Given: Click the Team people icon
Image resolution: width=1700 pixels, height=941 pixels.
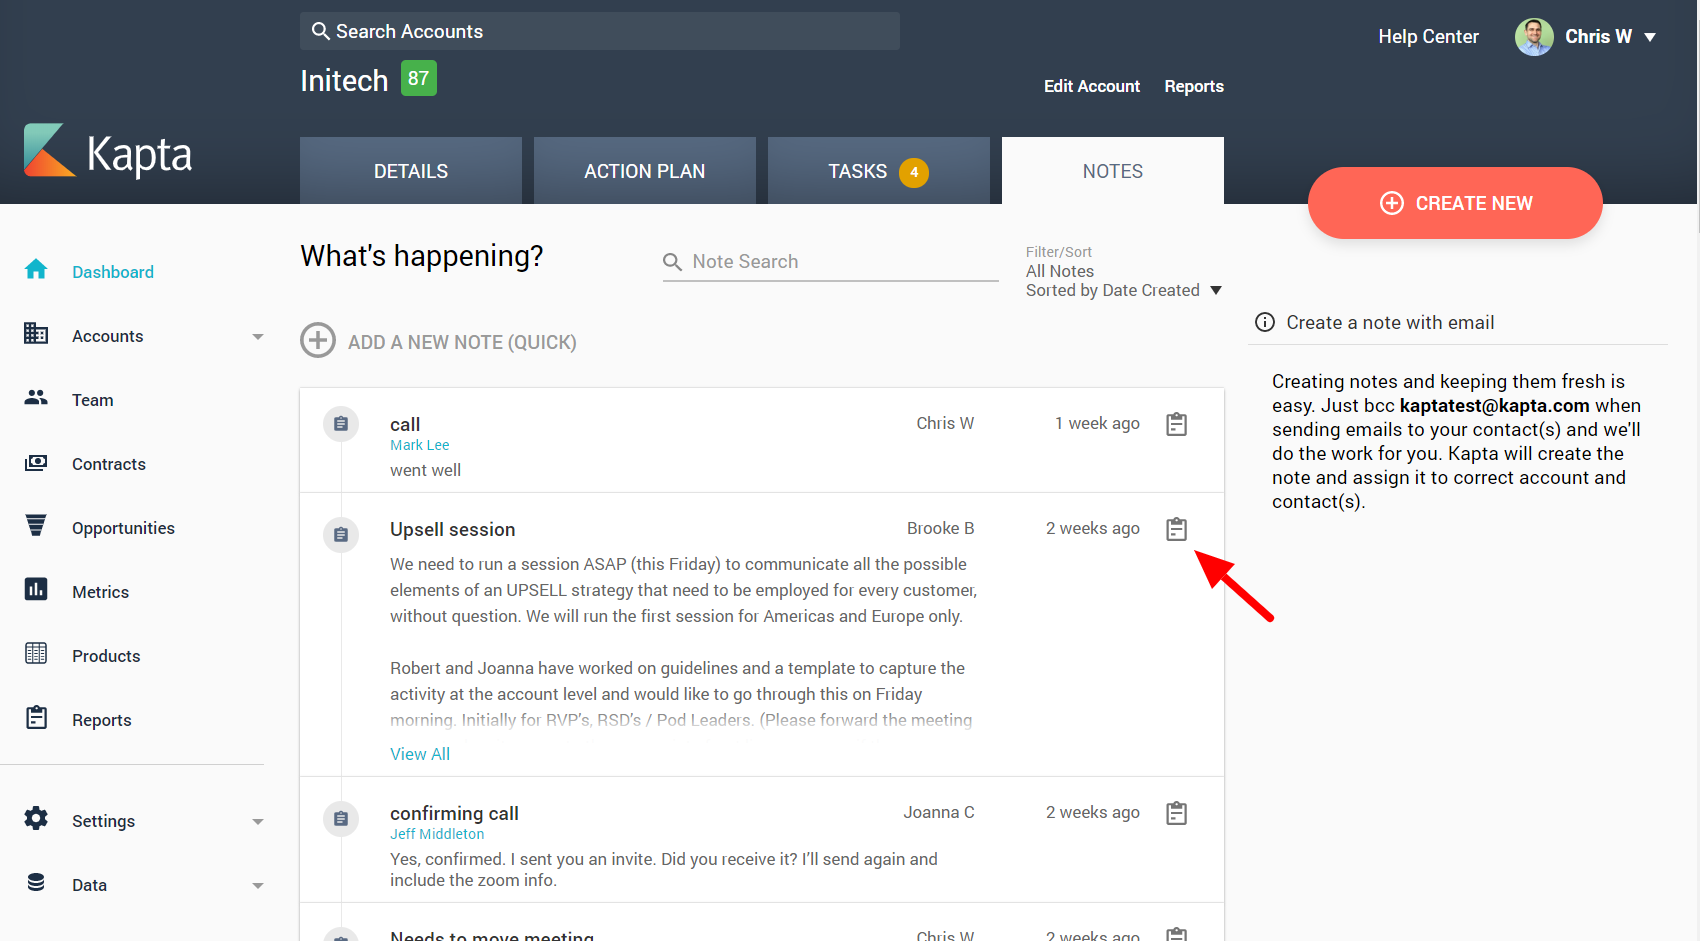Looking at the screenshot, I should (36, 397).
